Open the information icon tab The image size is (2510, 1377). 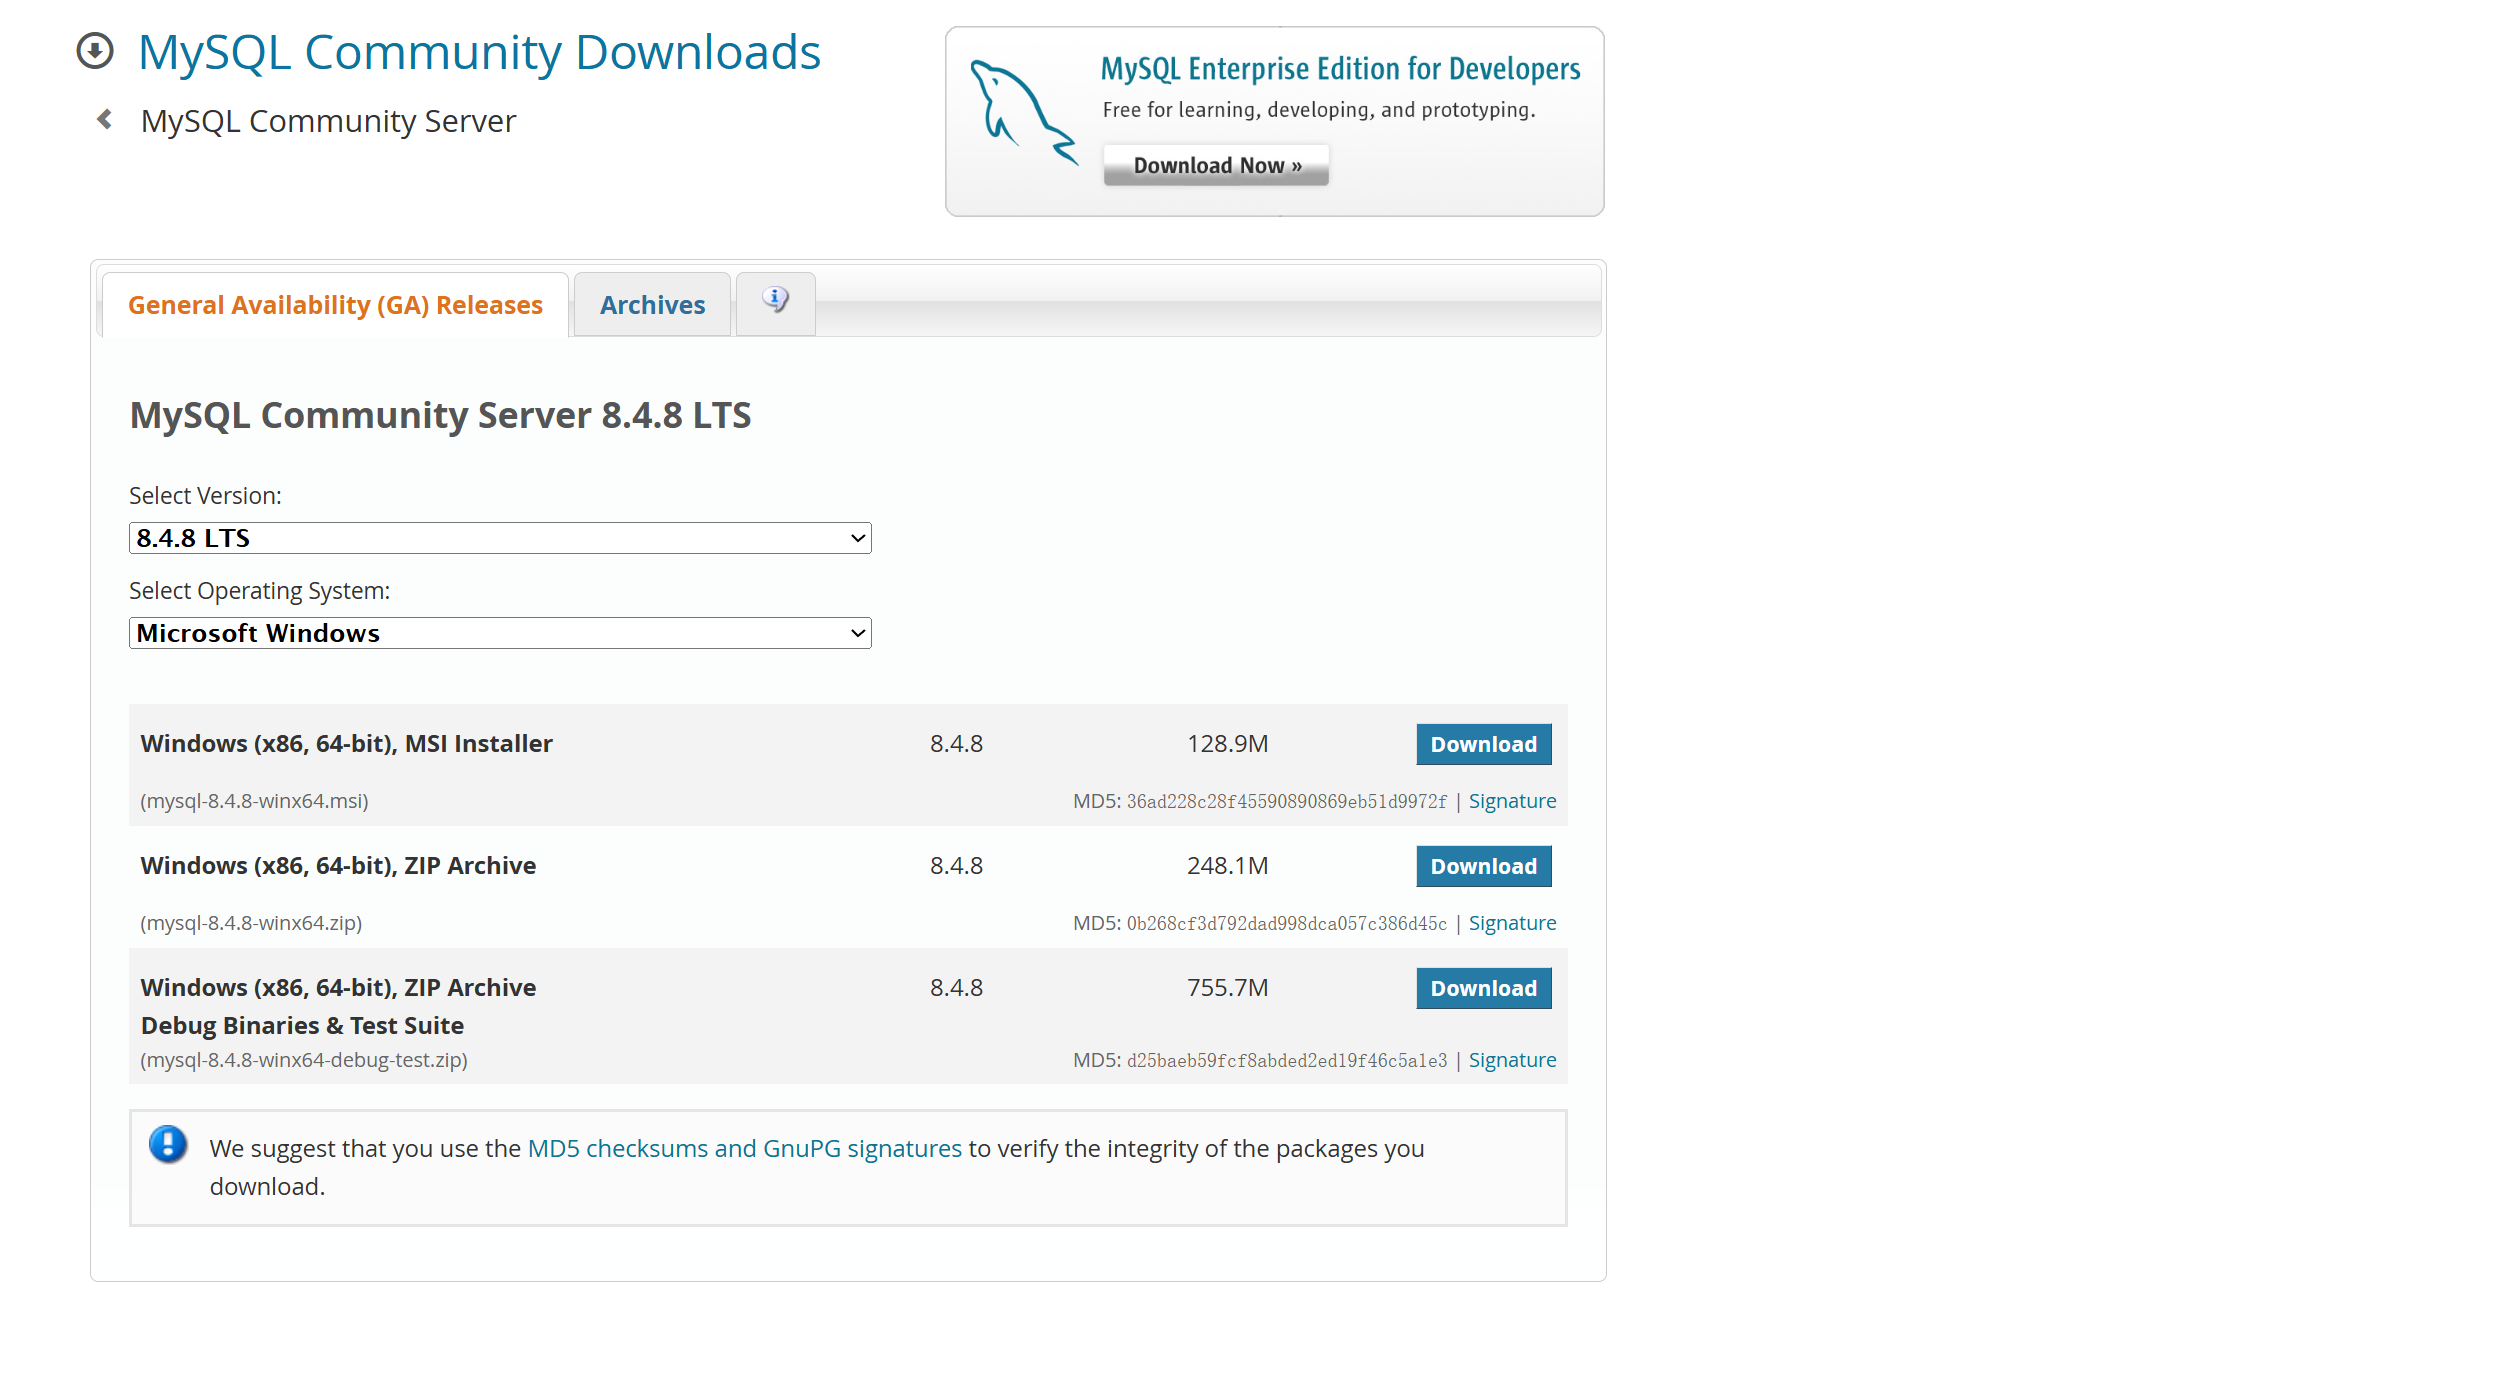point(775,302)
